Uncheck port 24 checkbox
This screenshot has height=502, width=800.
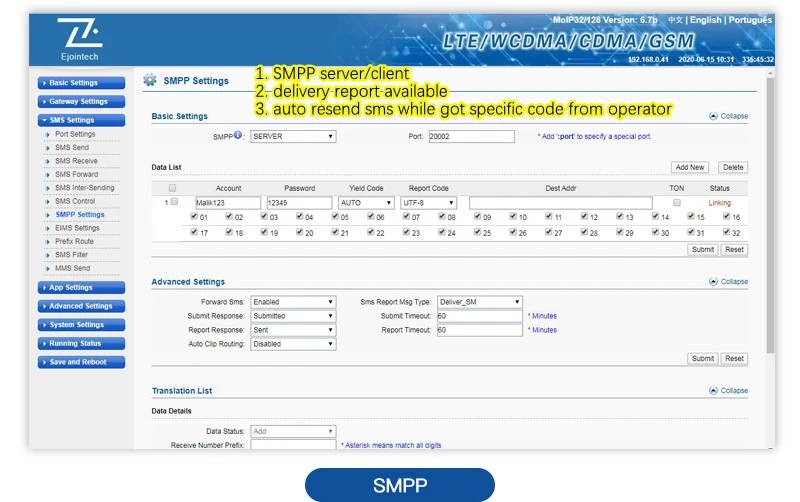click(442, 232)
